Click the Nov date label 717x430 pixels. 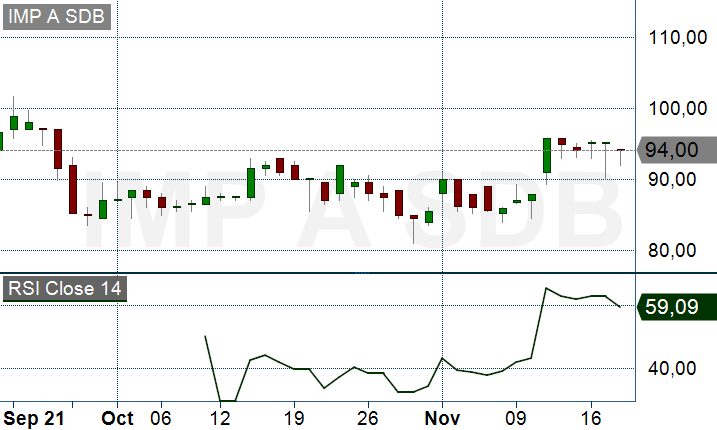click(442, 418)
